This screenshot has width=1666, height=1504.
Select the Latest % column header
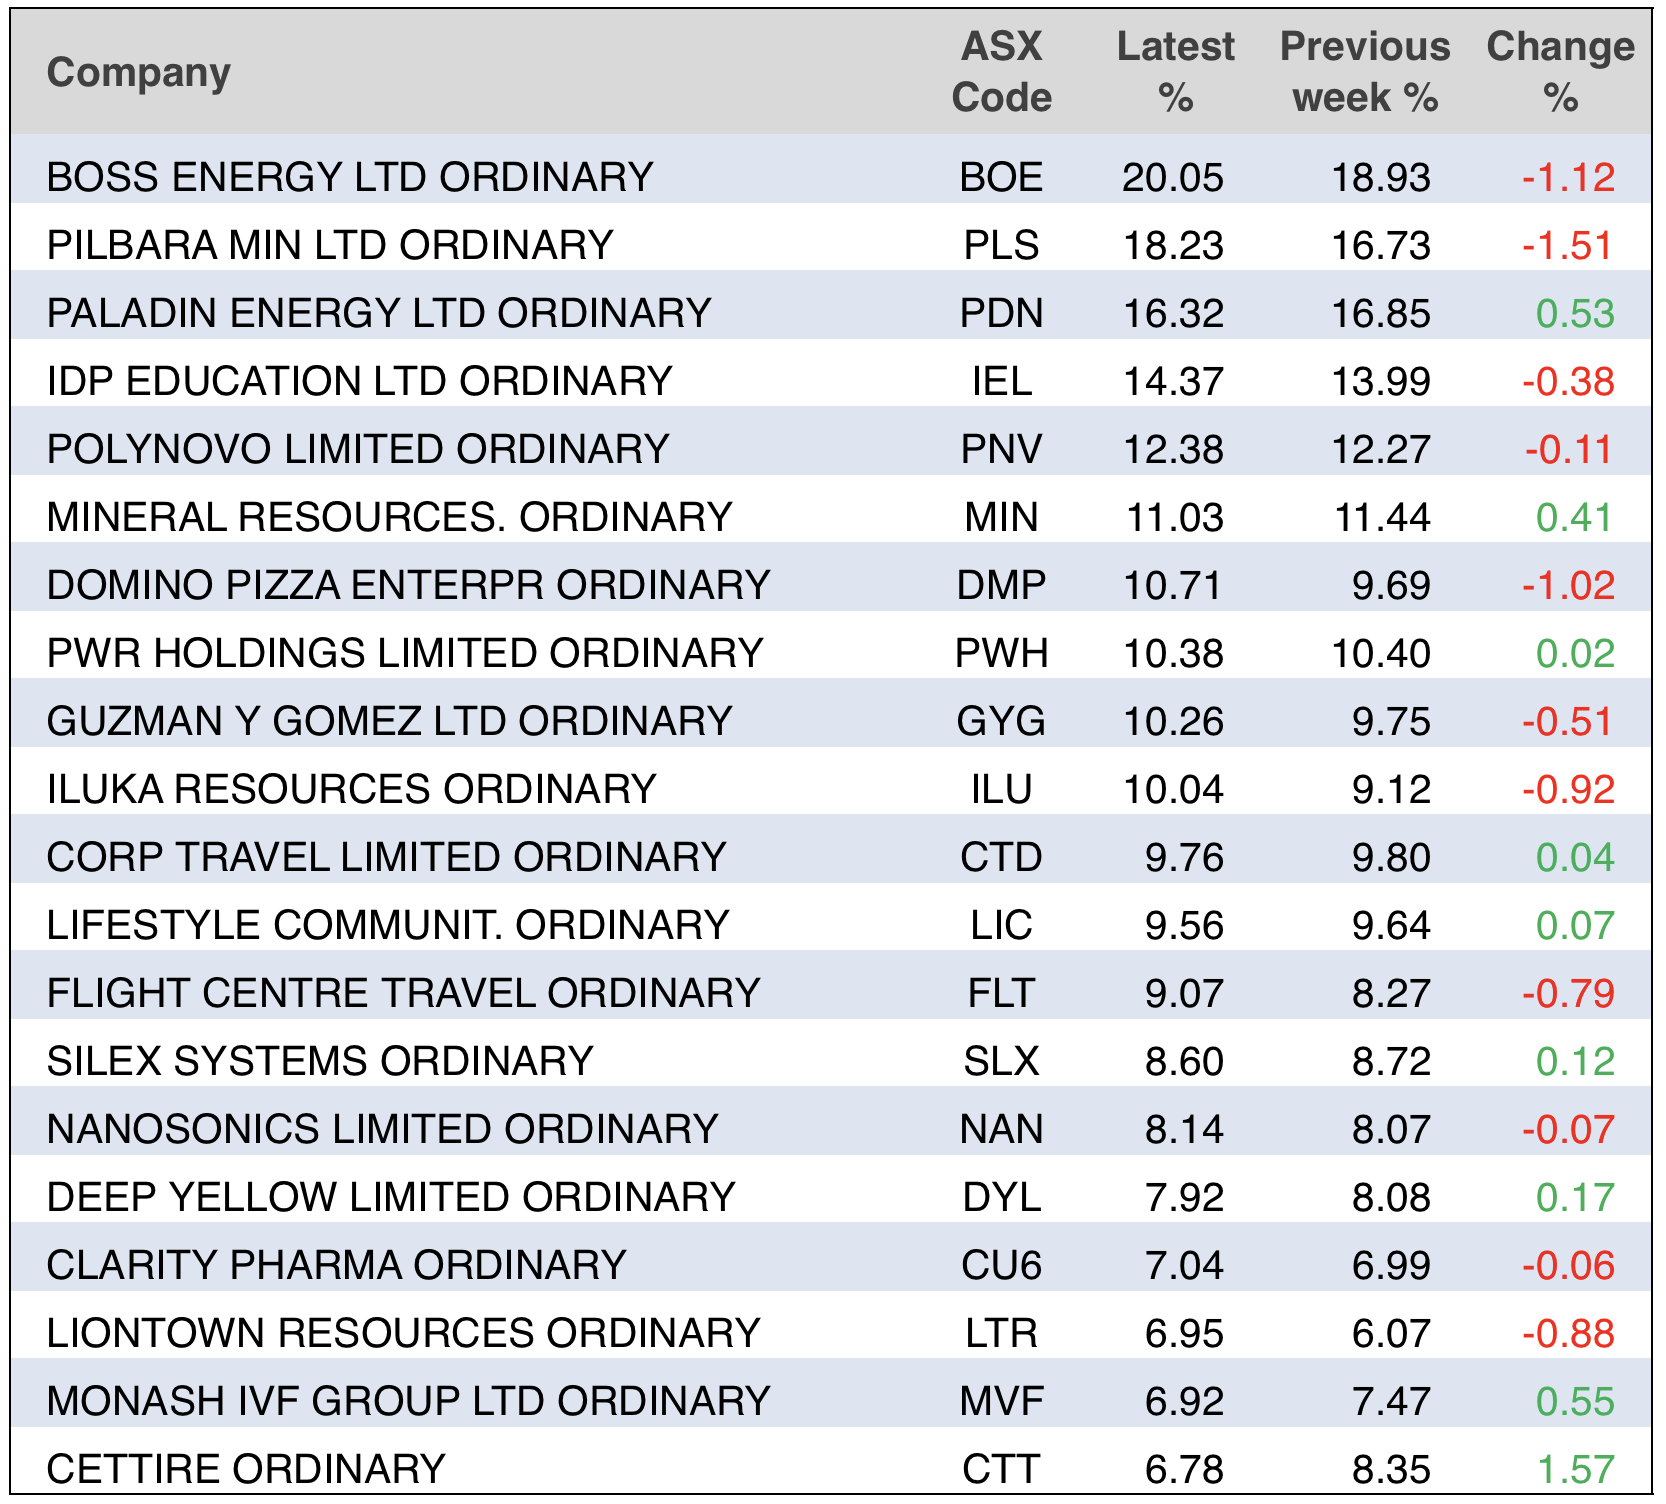click(x=1175, y=72)
